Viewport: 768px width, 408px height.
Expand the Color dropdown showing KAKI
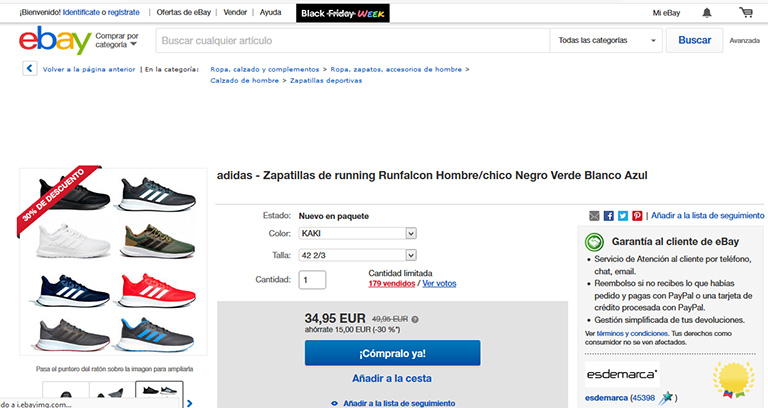click(x=358, y=233)
